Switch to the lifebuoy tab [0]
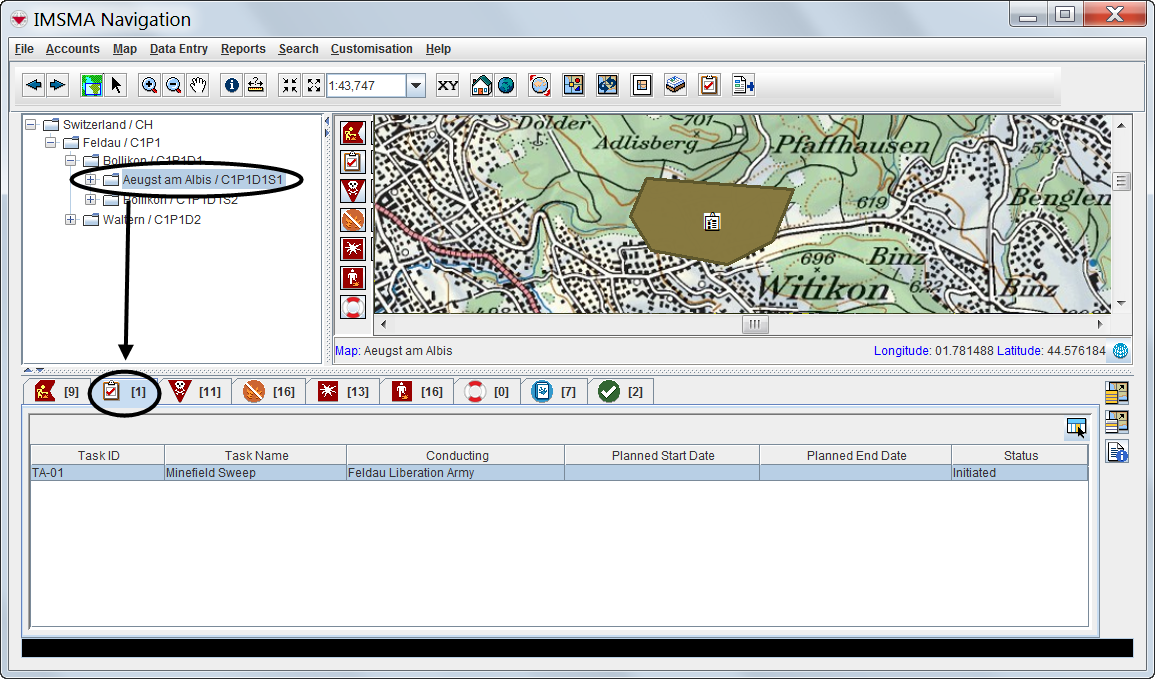 [487, 392]
